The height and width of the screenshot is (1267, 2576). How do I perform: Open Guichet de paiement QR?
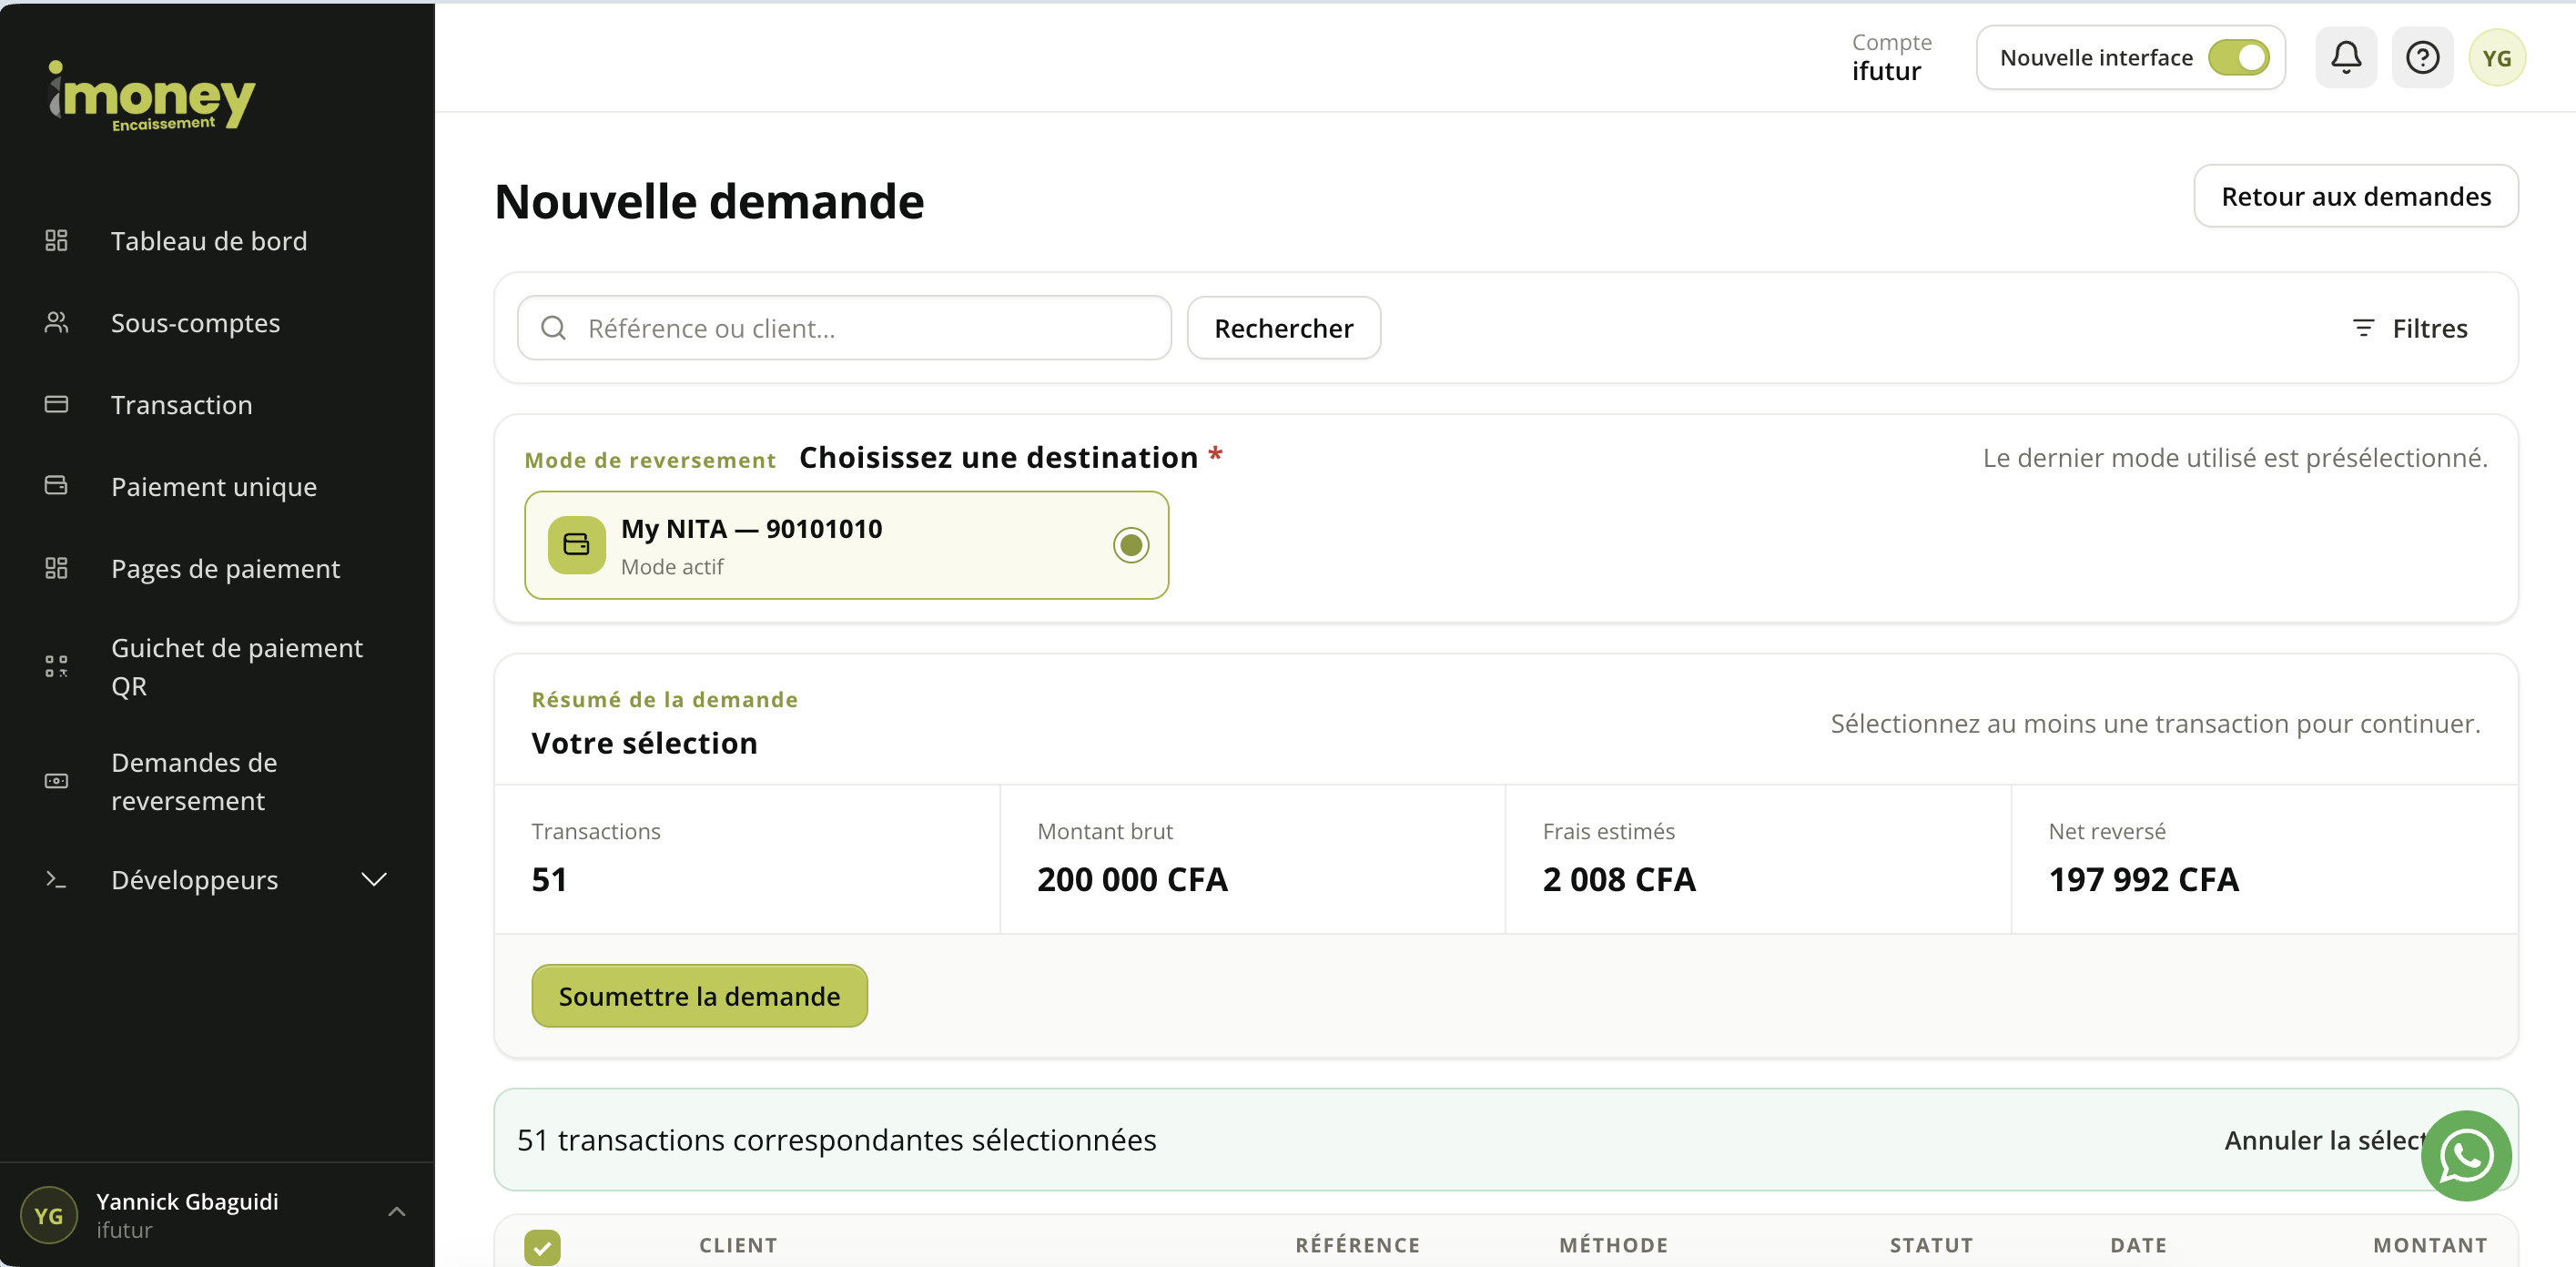(236, 667)
